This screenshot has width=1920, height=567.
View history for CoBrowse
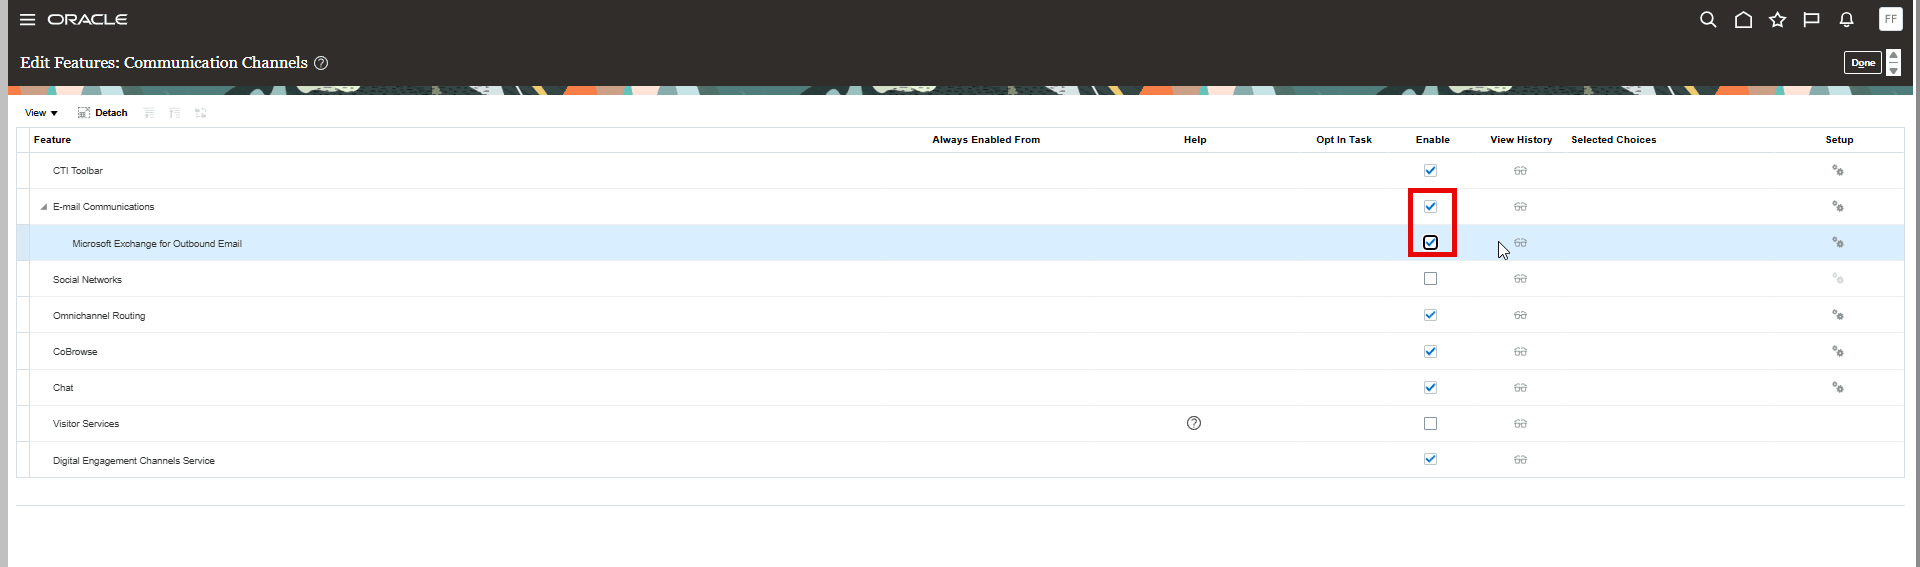(1520, 352)
